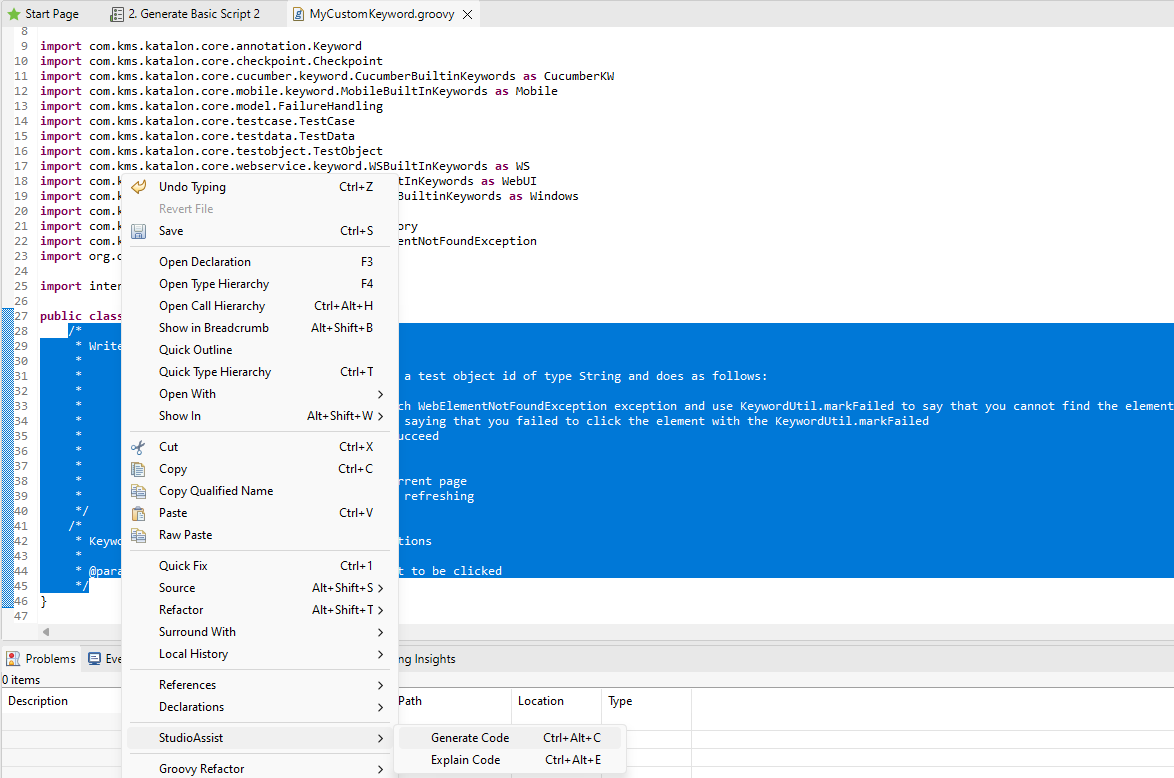Expand the Groovy Refactor submenu
The width and height of the screenshot is (1174, 778).
pos(380,769)
